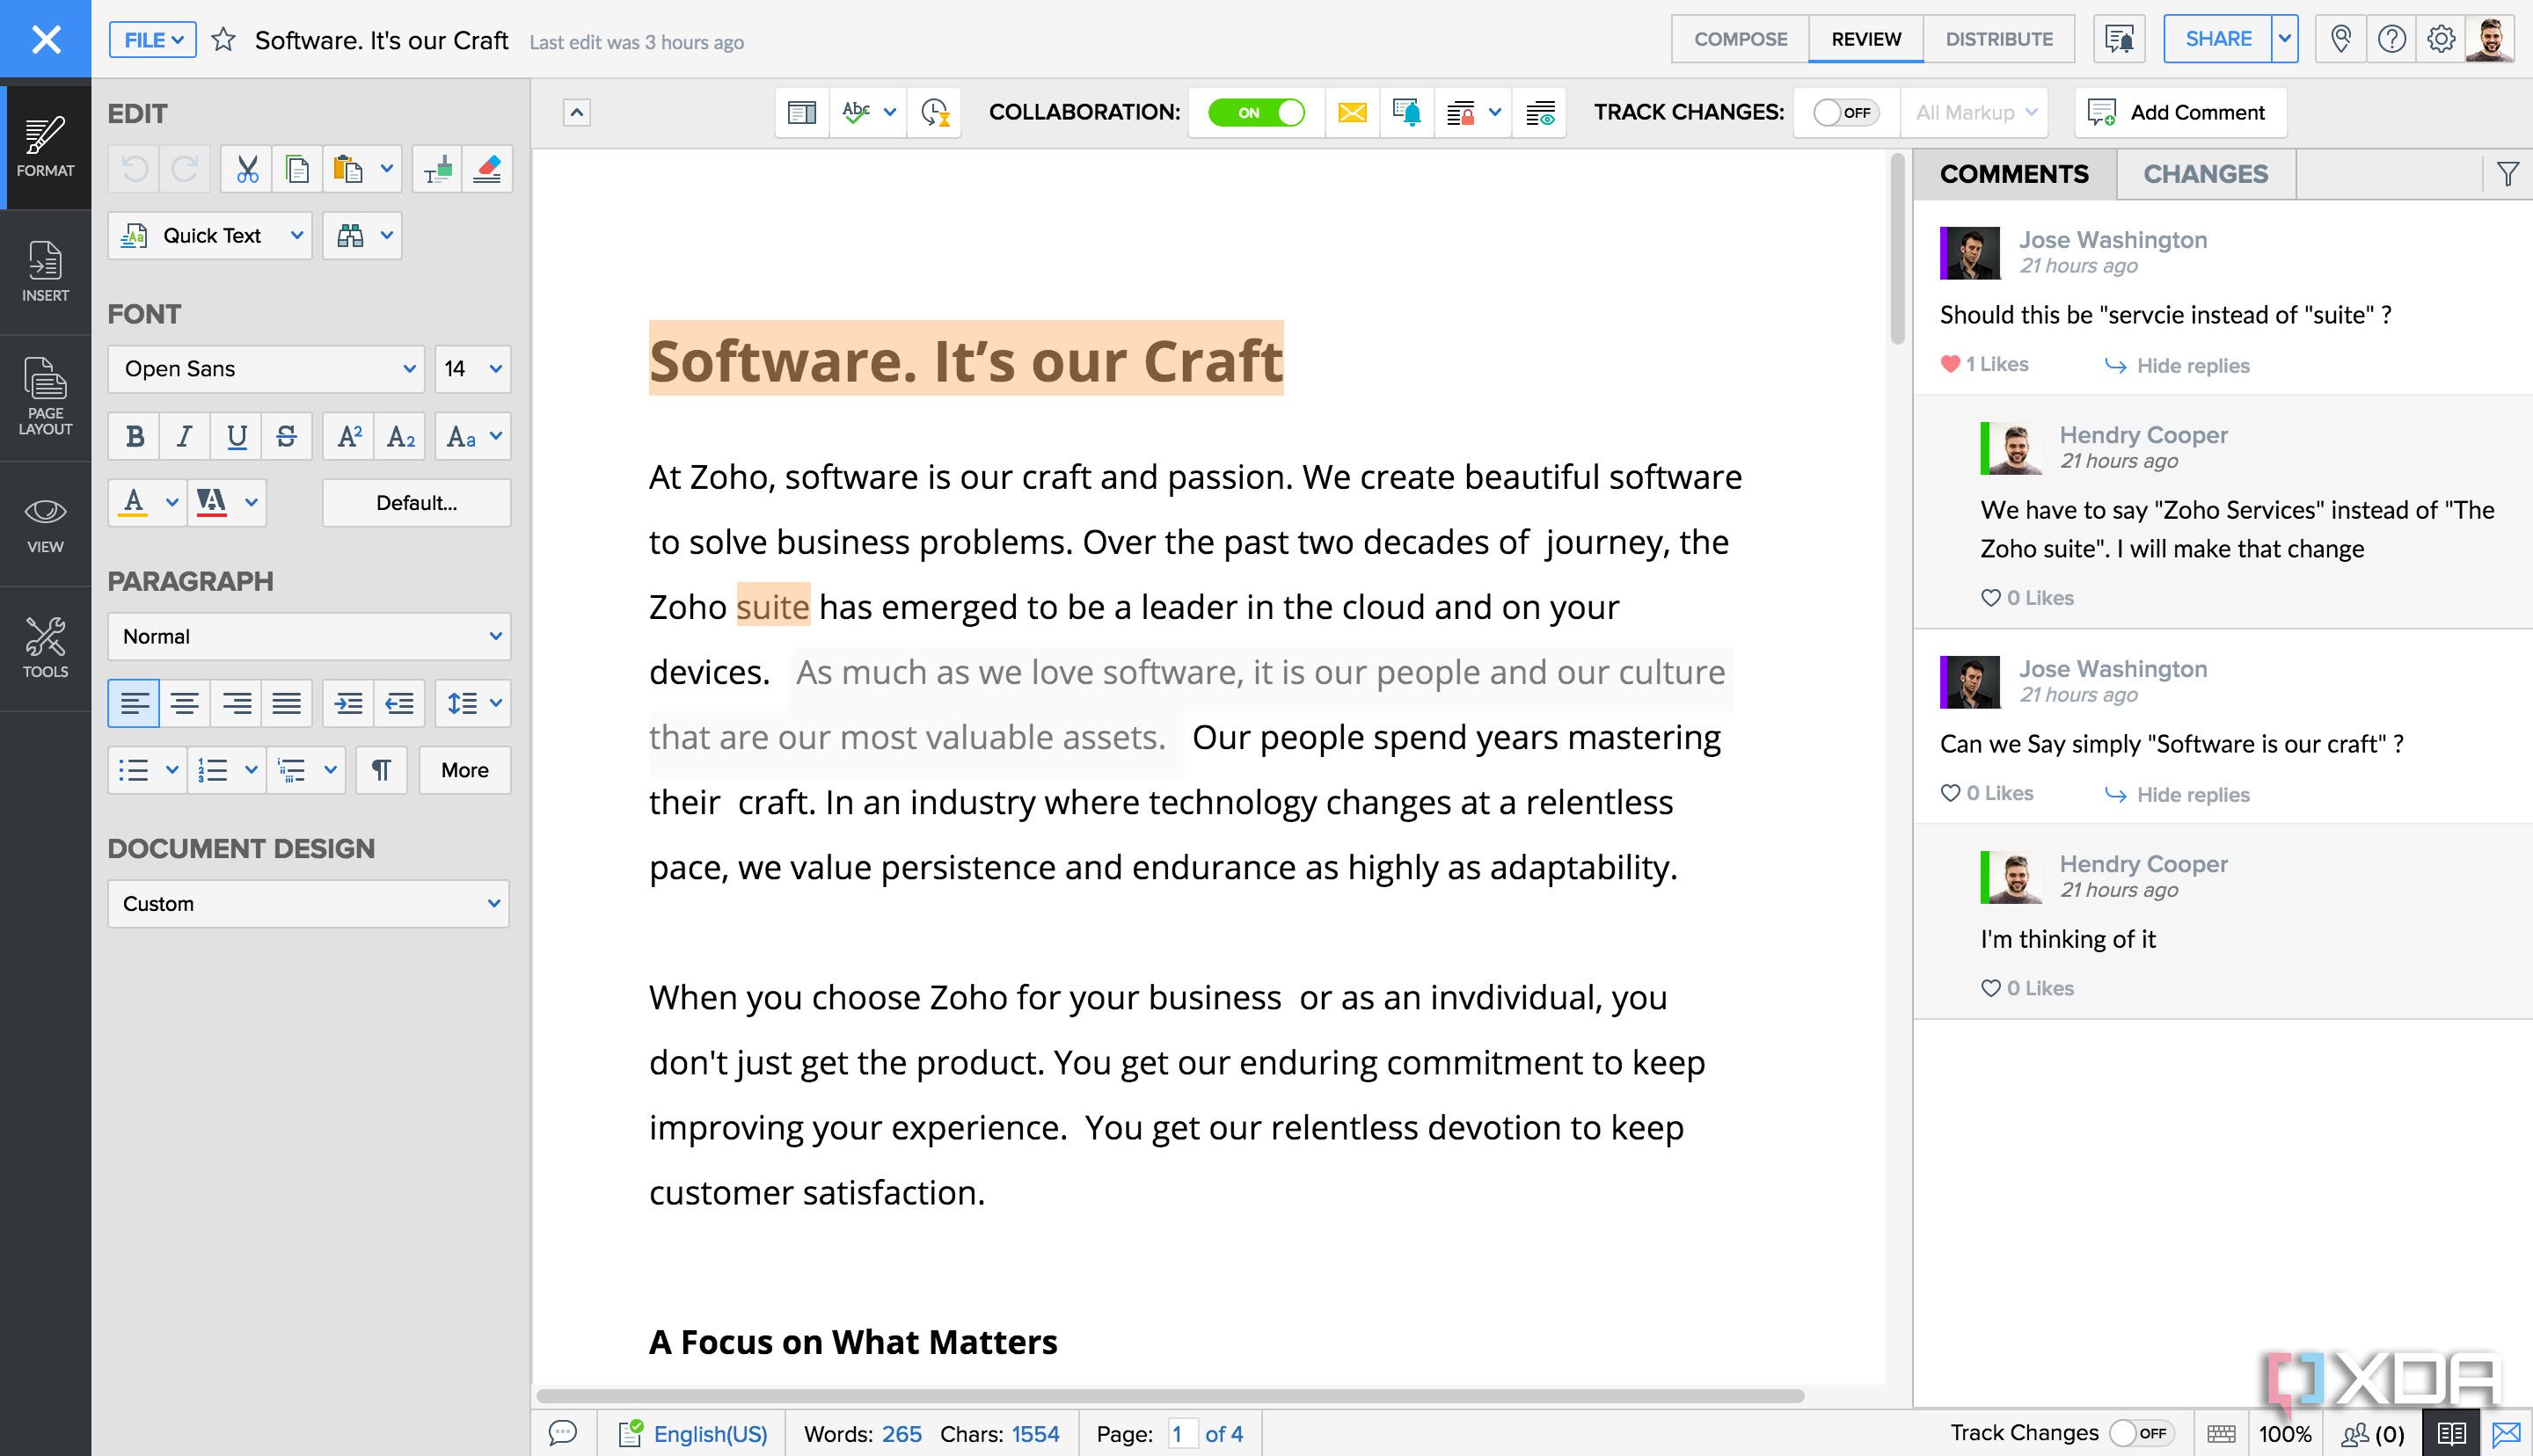Open the View sidebar panel
Image resolution: width=2533 pixels, height=1456 pixels.
[45, 524]
